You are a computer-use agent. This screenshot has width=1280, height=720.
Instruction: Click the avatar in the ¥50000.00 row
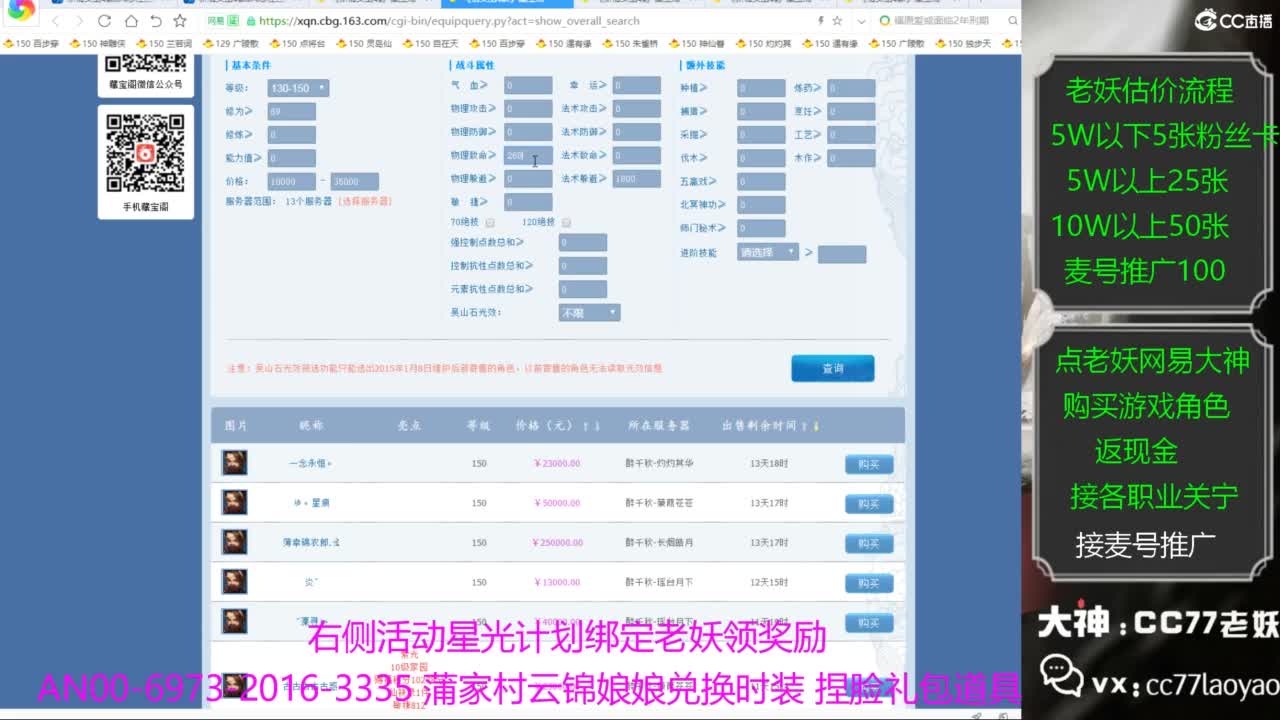click(234, 502)
